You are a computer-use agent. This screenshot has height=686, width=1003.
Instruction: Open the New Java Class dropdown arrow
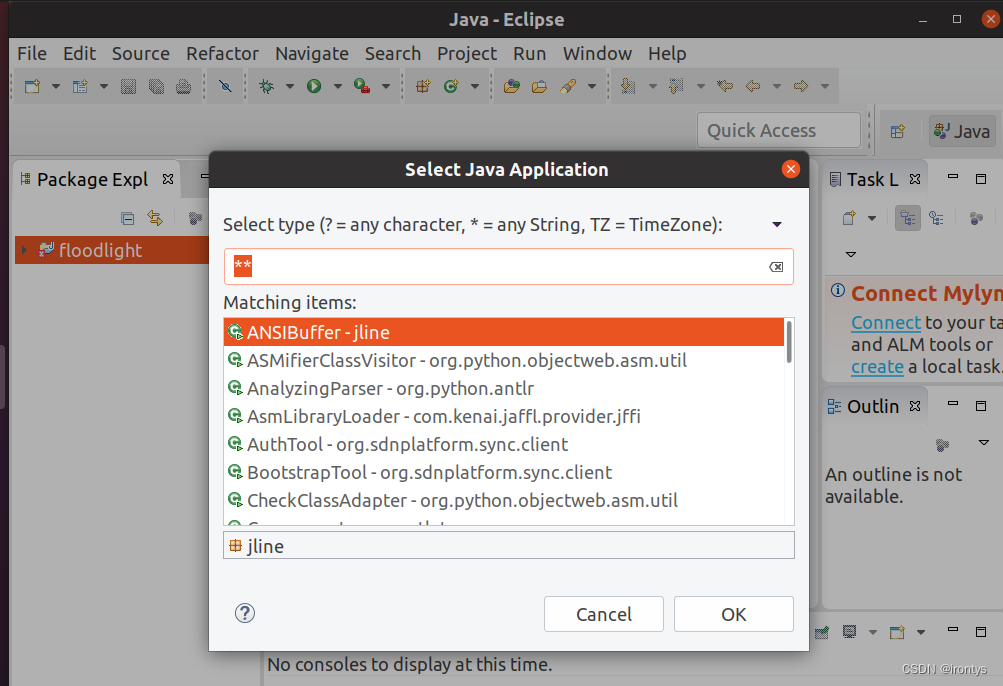click(x=475, y=86)
